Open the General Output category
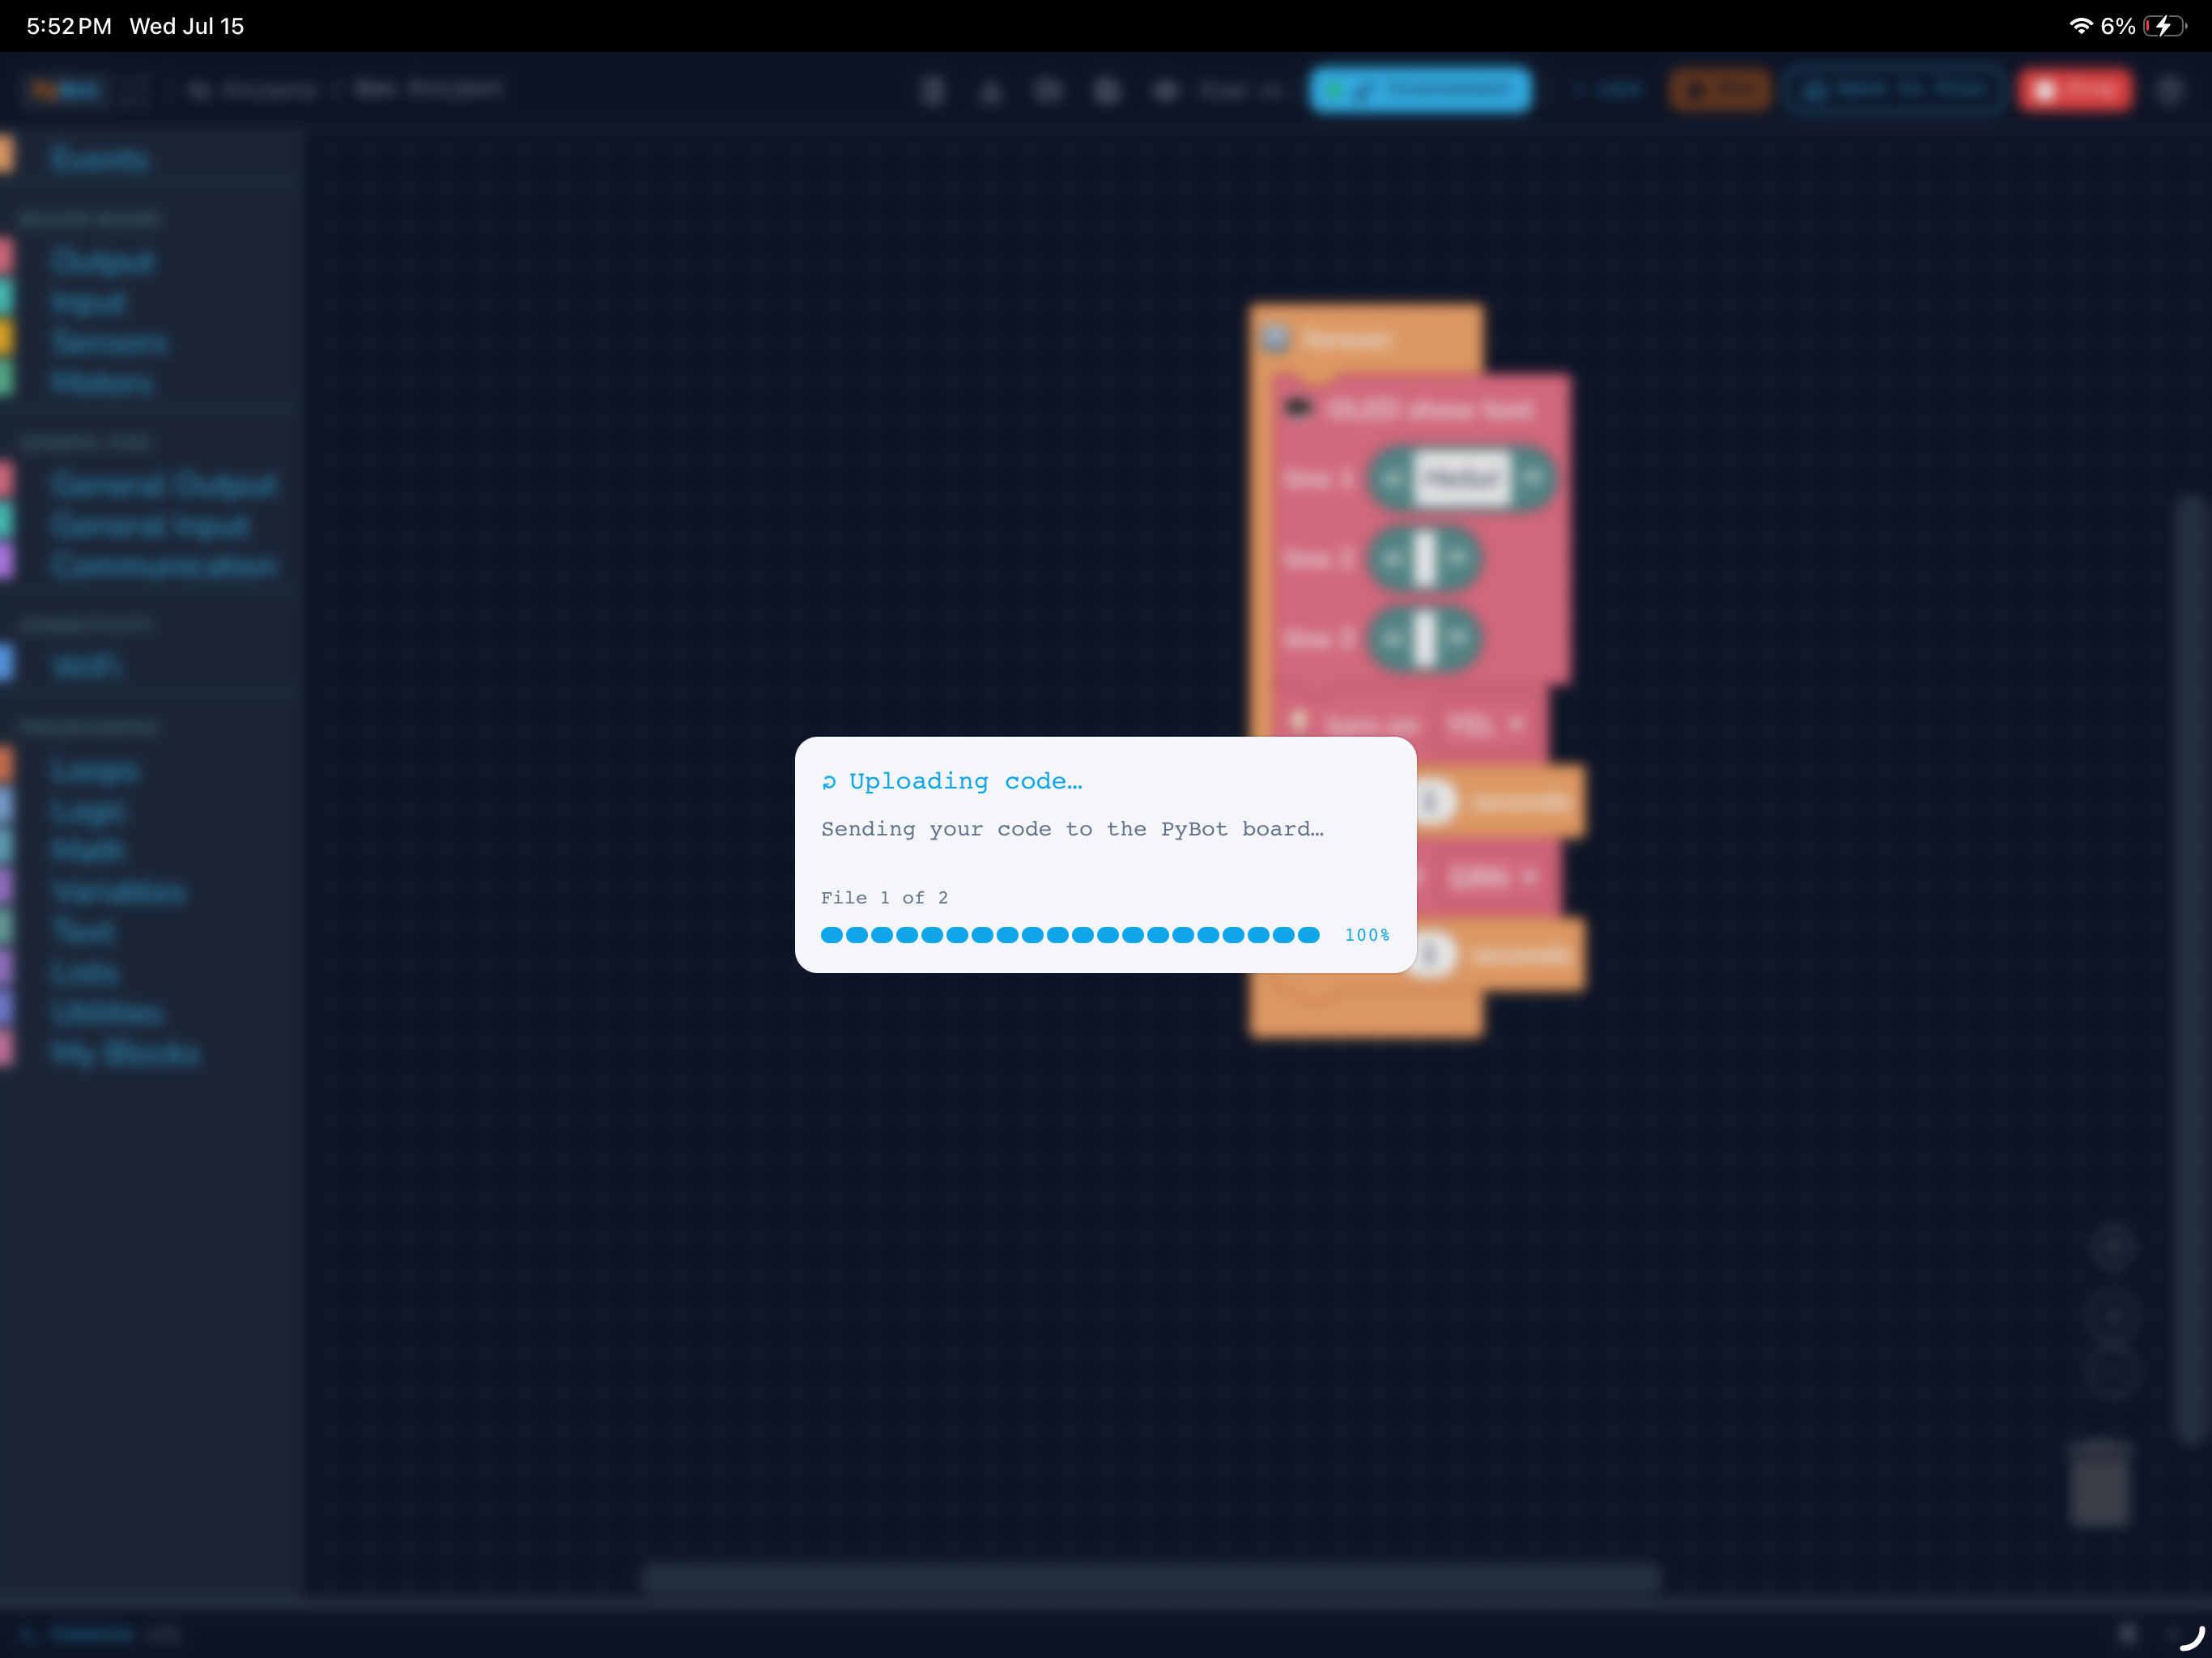This screenshot has height=1658, width=2212. click(164, 485)
